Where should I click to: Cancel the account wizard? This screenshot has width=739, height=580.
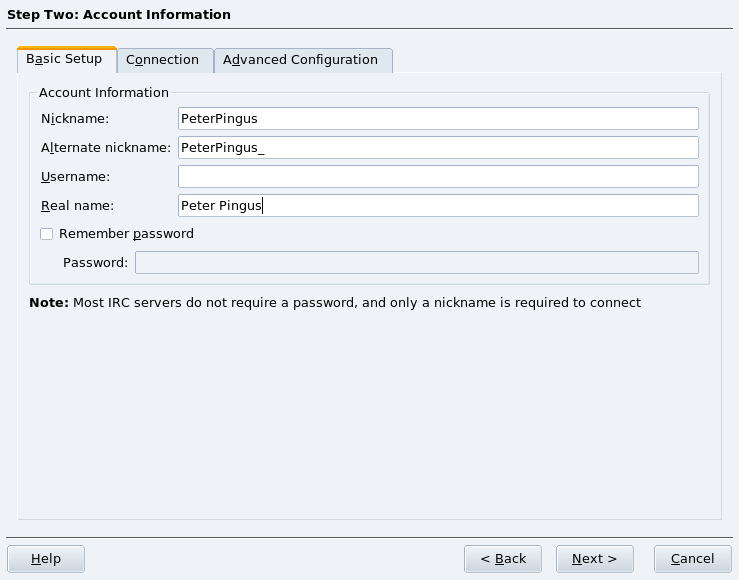click(x=693, y=559)
